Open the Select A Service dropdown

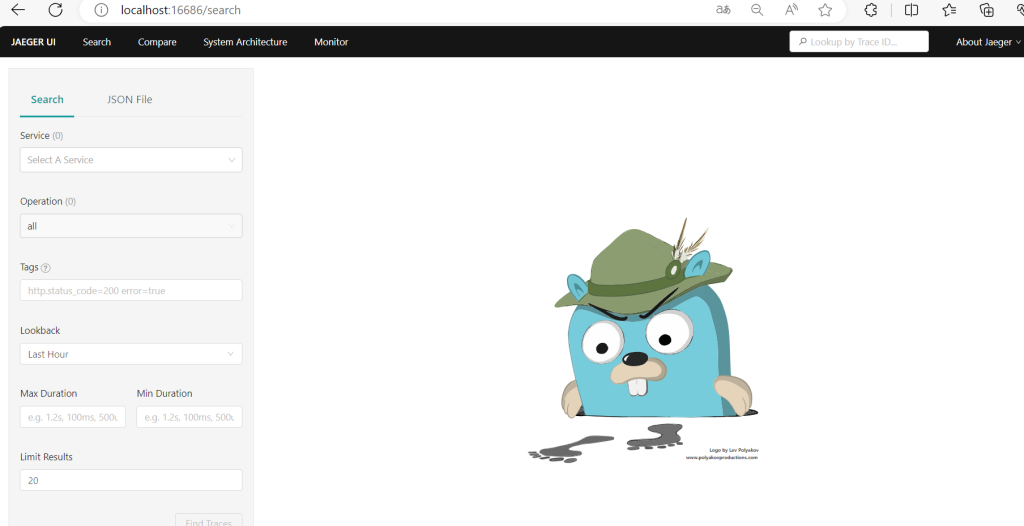tap(131, 160)
